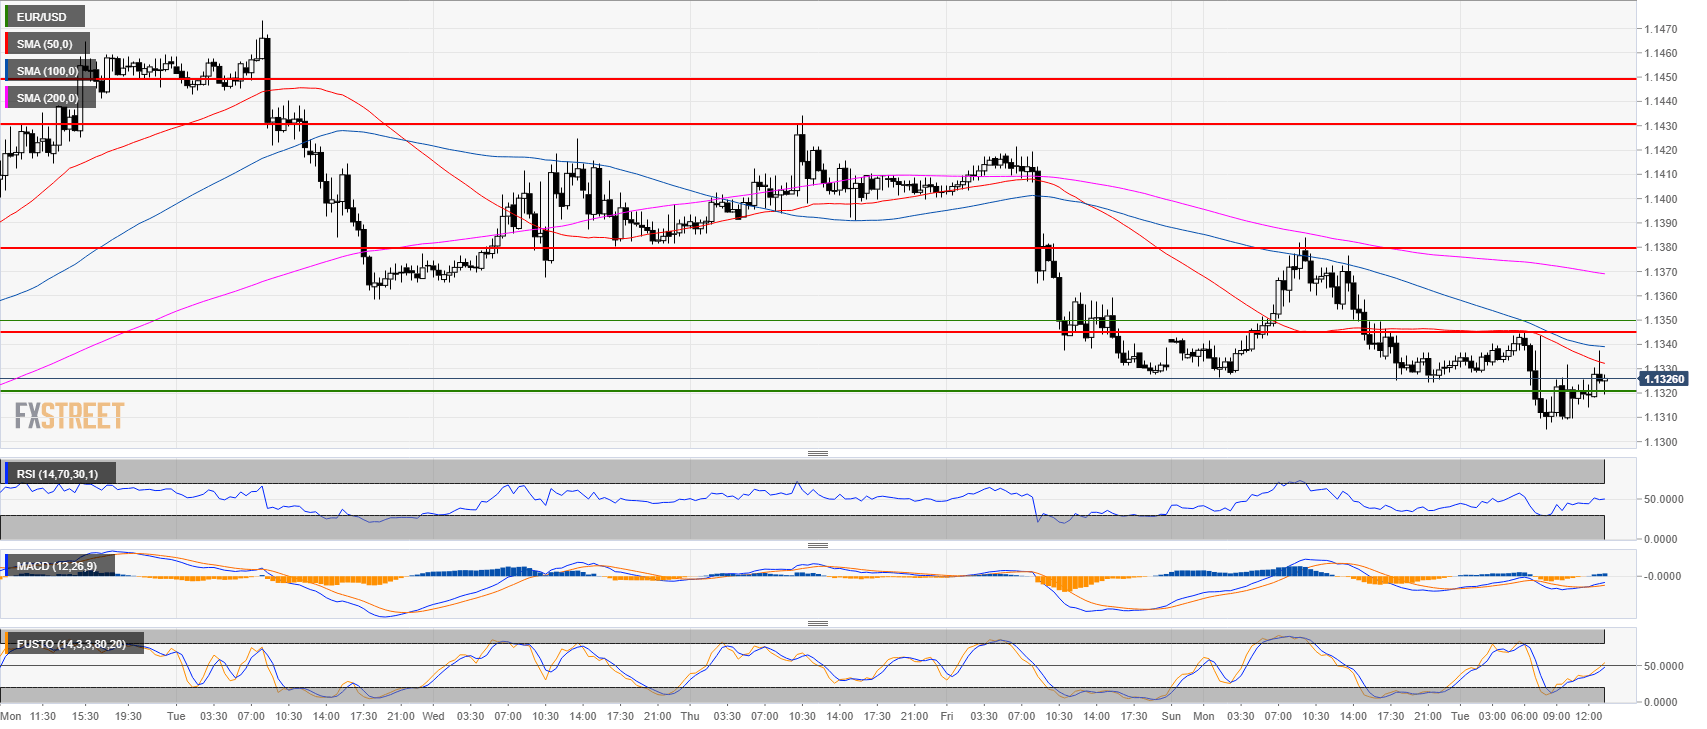Viewport: 1707px width, 729px height.
Task: Open the FUSTO (14,3,3,80,20) indicator label
Action: click(71, 644)
